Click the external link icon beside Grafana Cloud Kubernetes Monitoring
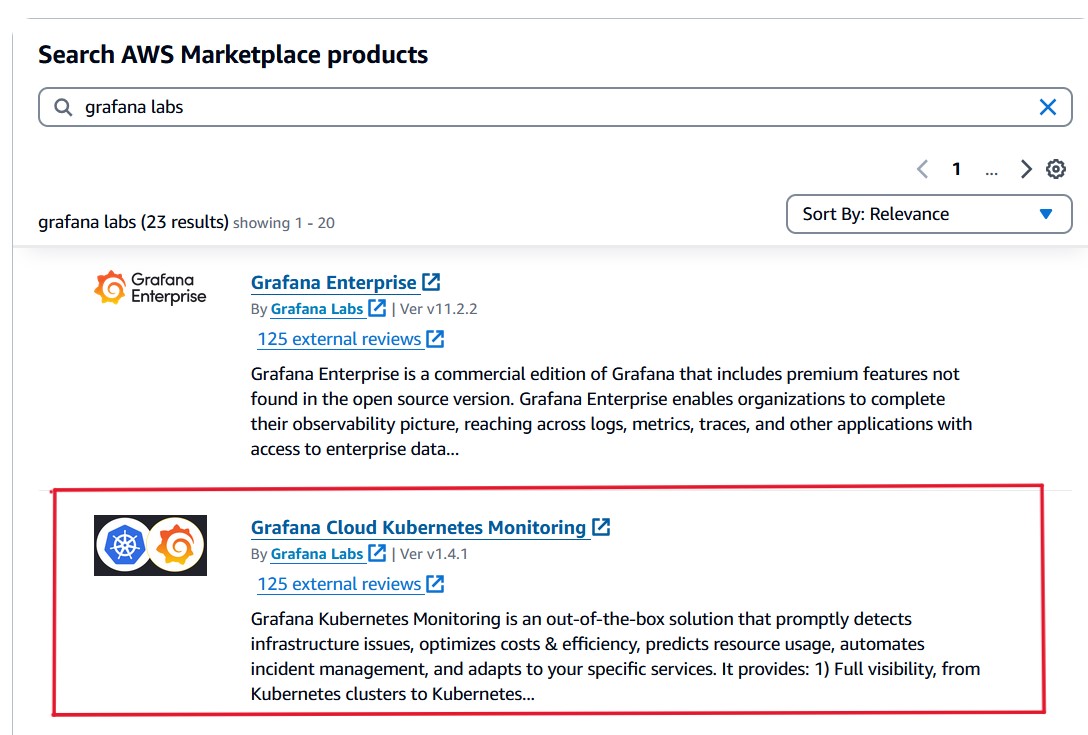 tap(602, 527)
